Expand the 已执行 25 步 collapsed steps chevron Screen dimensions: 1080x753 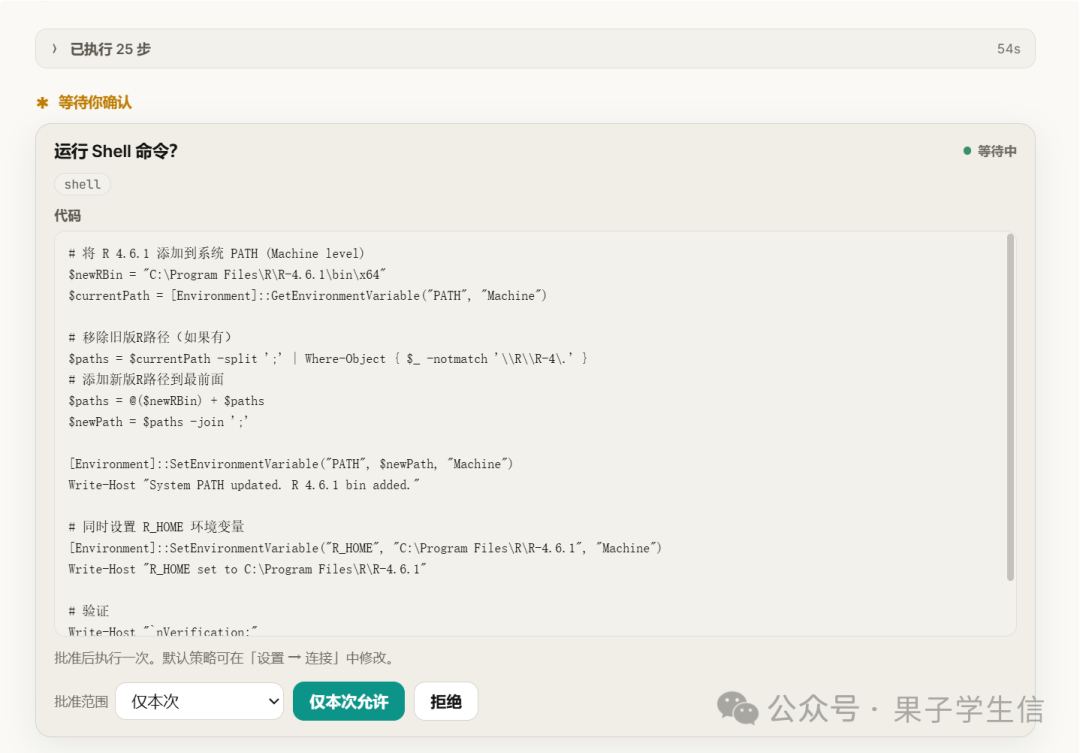tap(54, 49)
